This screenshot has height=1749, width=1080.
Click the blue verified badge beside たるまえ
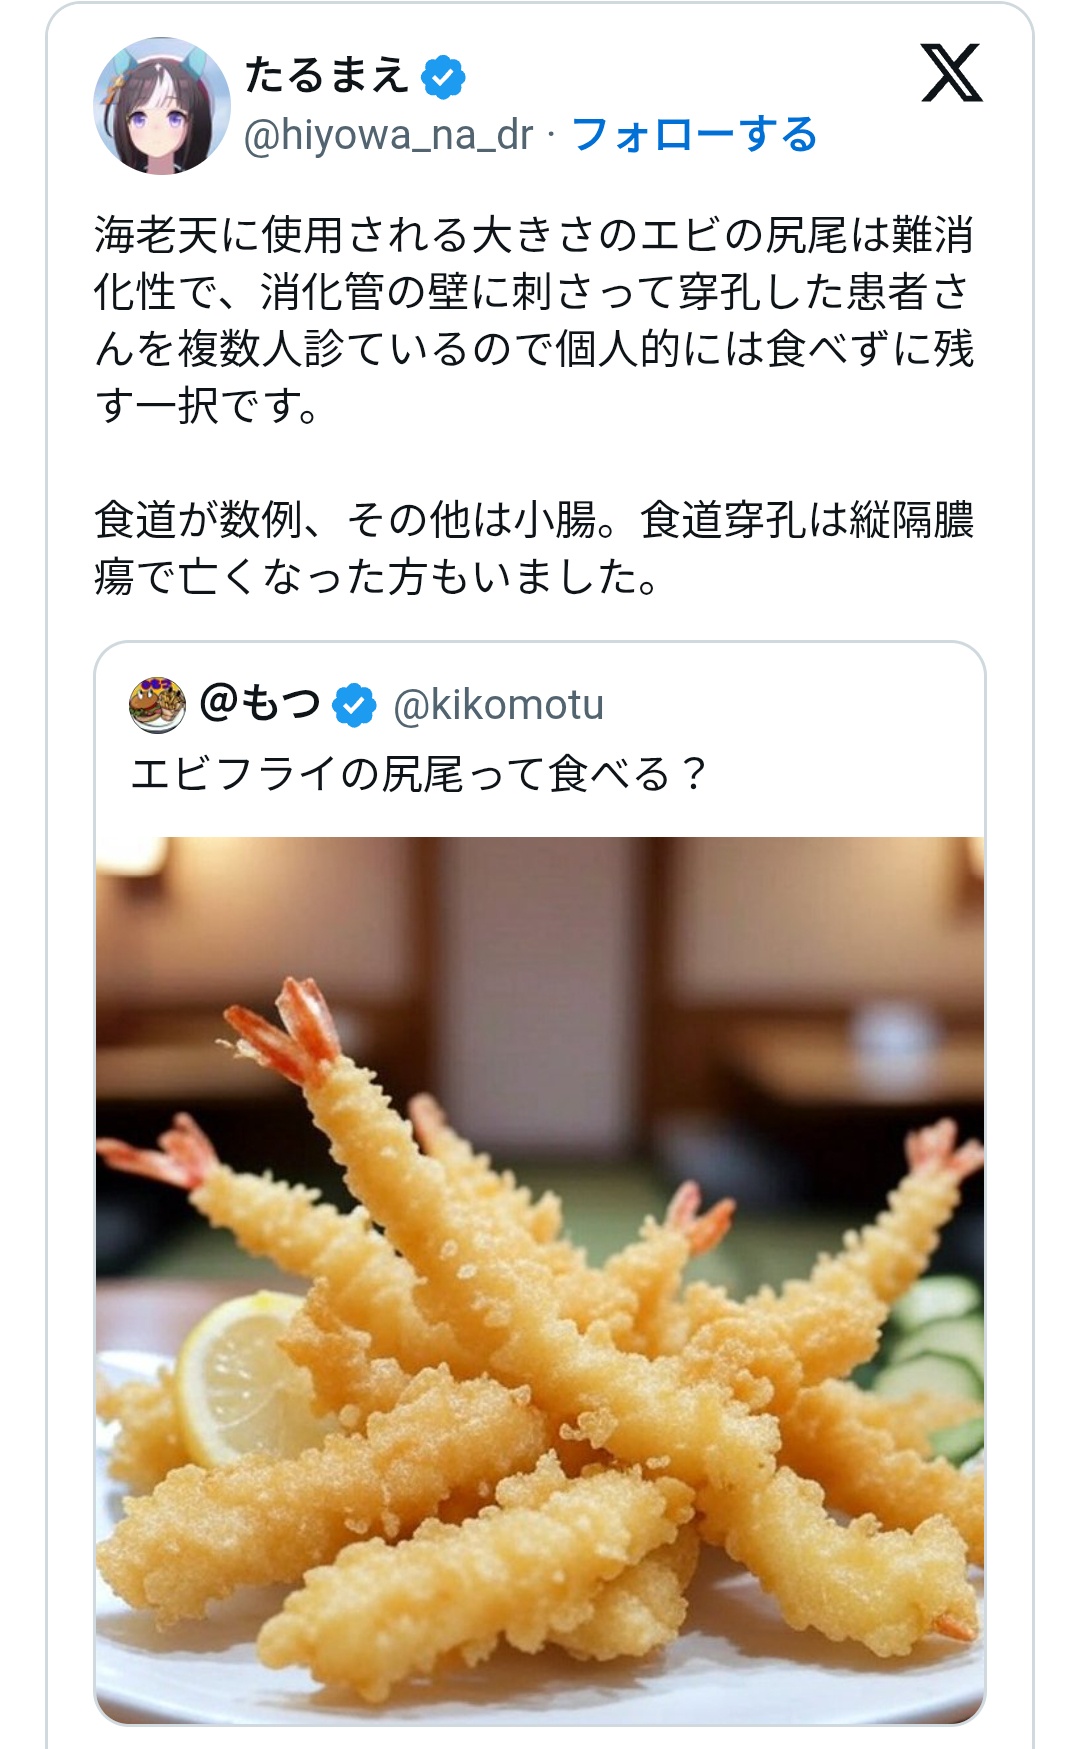tap(443, 76)
